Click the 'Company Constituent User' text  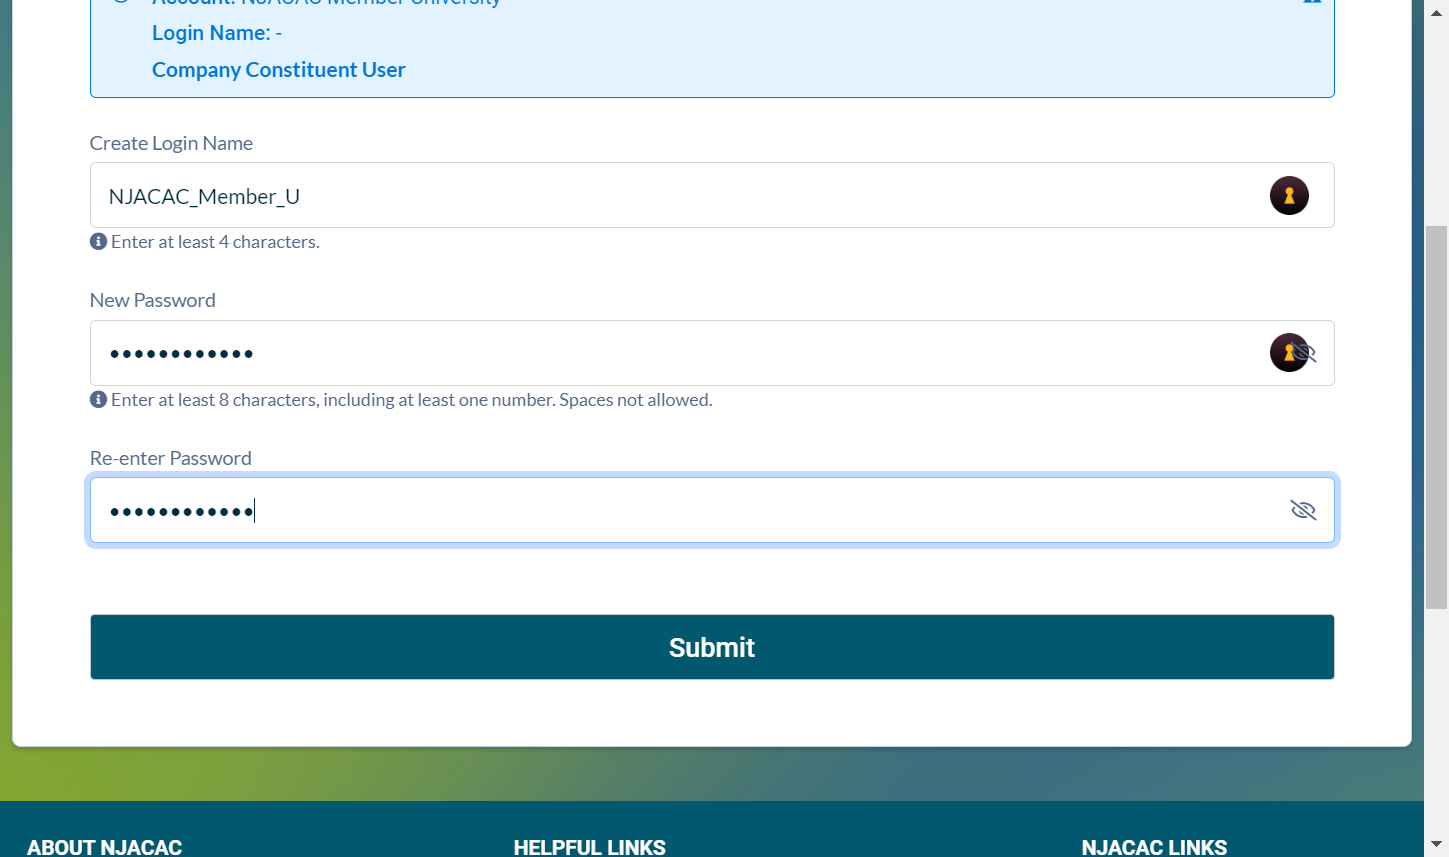[278, 70]
